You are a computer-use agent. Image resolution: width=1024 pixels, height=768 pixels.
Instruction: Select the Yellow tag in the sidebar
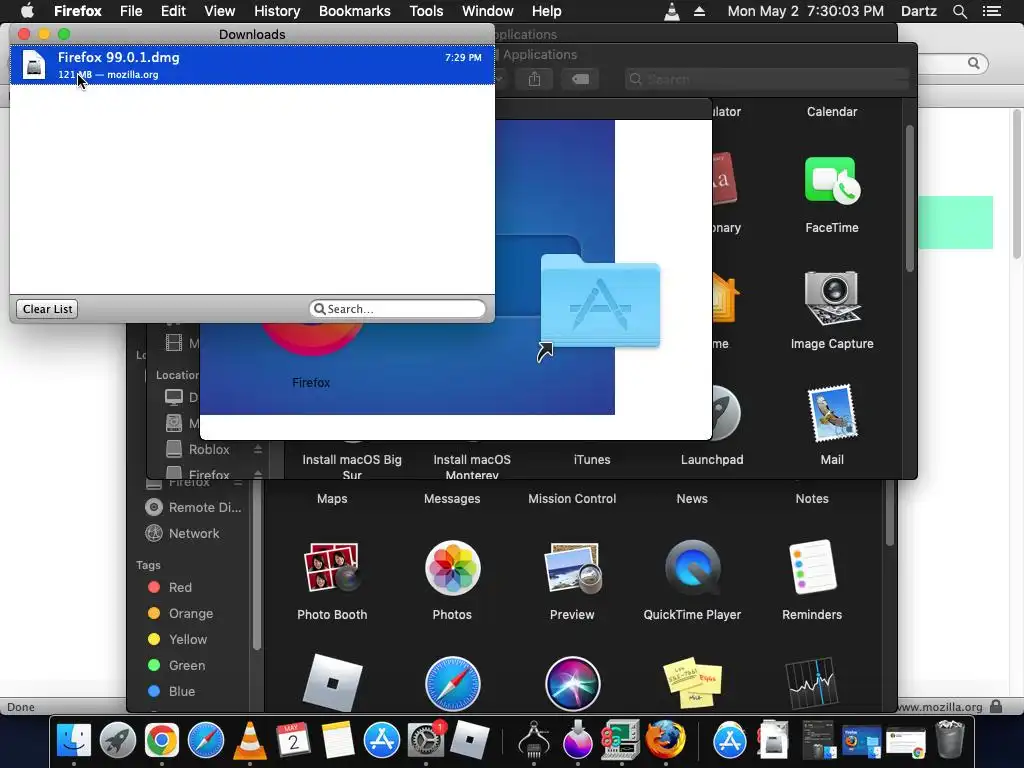[x=177, y=639]
